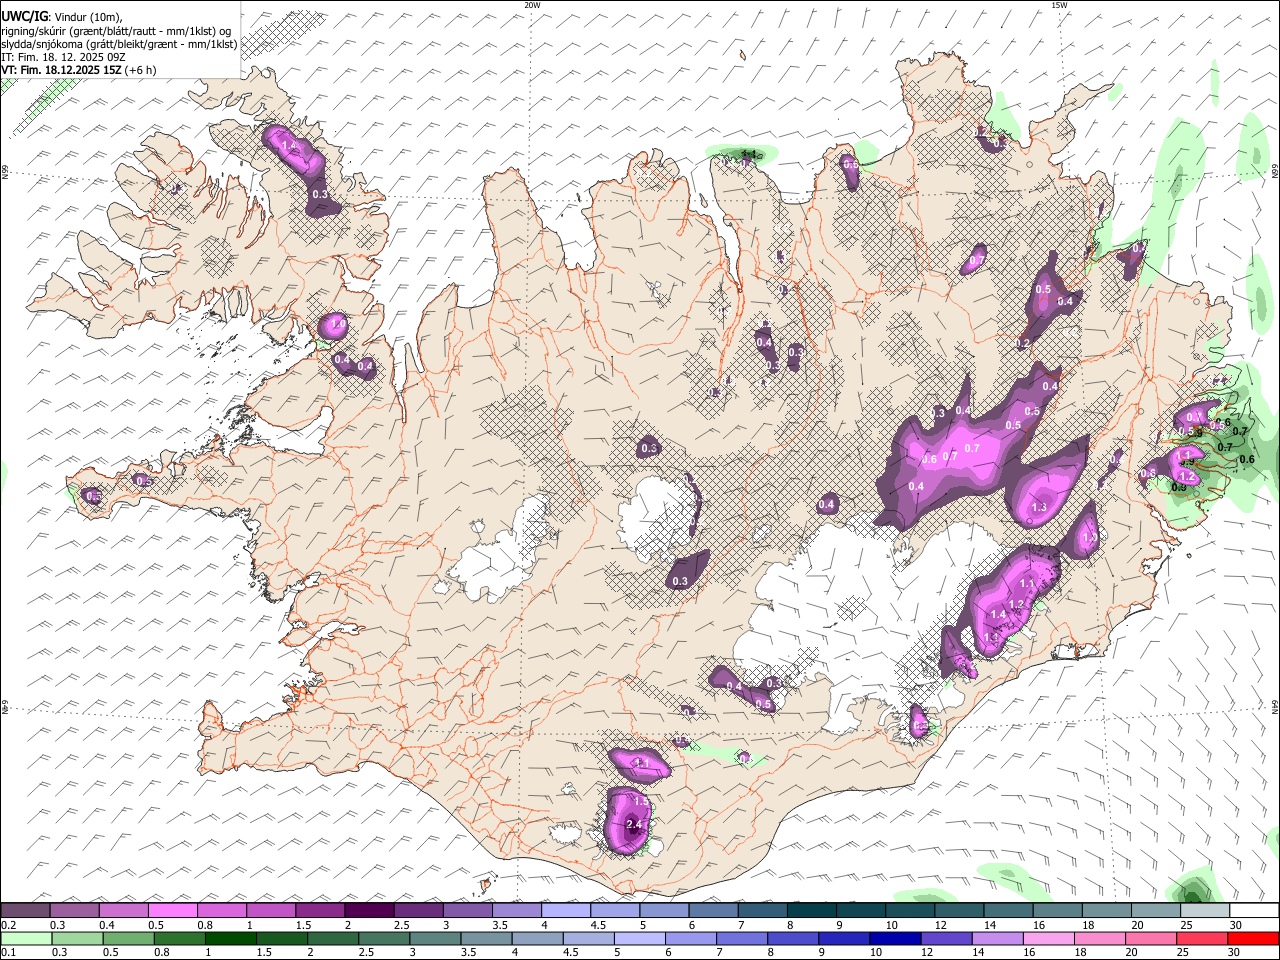Select the "IT: Fim. 18. 12. 2025 09Z" line
This screenshot has height=960, width=1280.
[x=63, y=57]
